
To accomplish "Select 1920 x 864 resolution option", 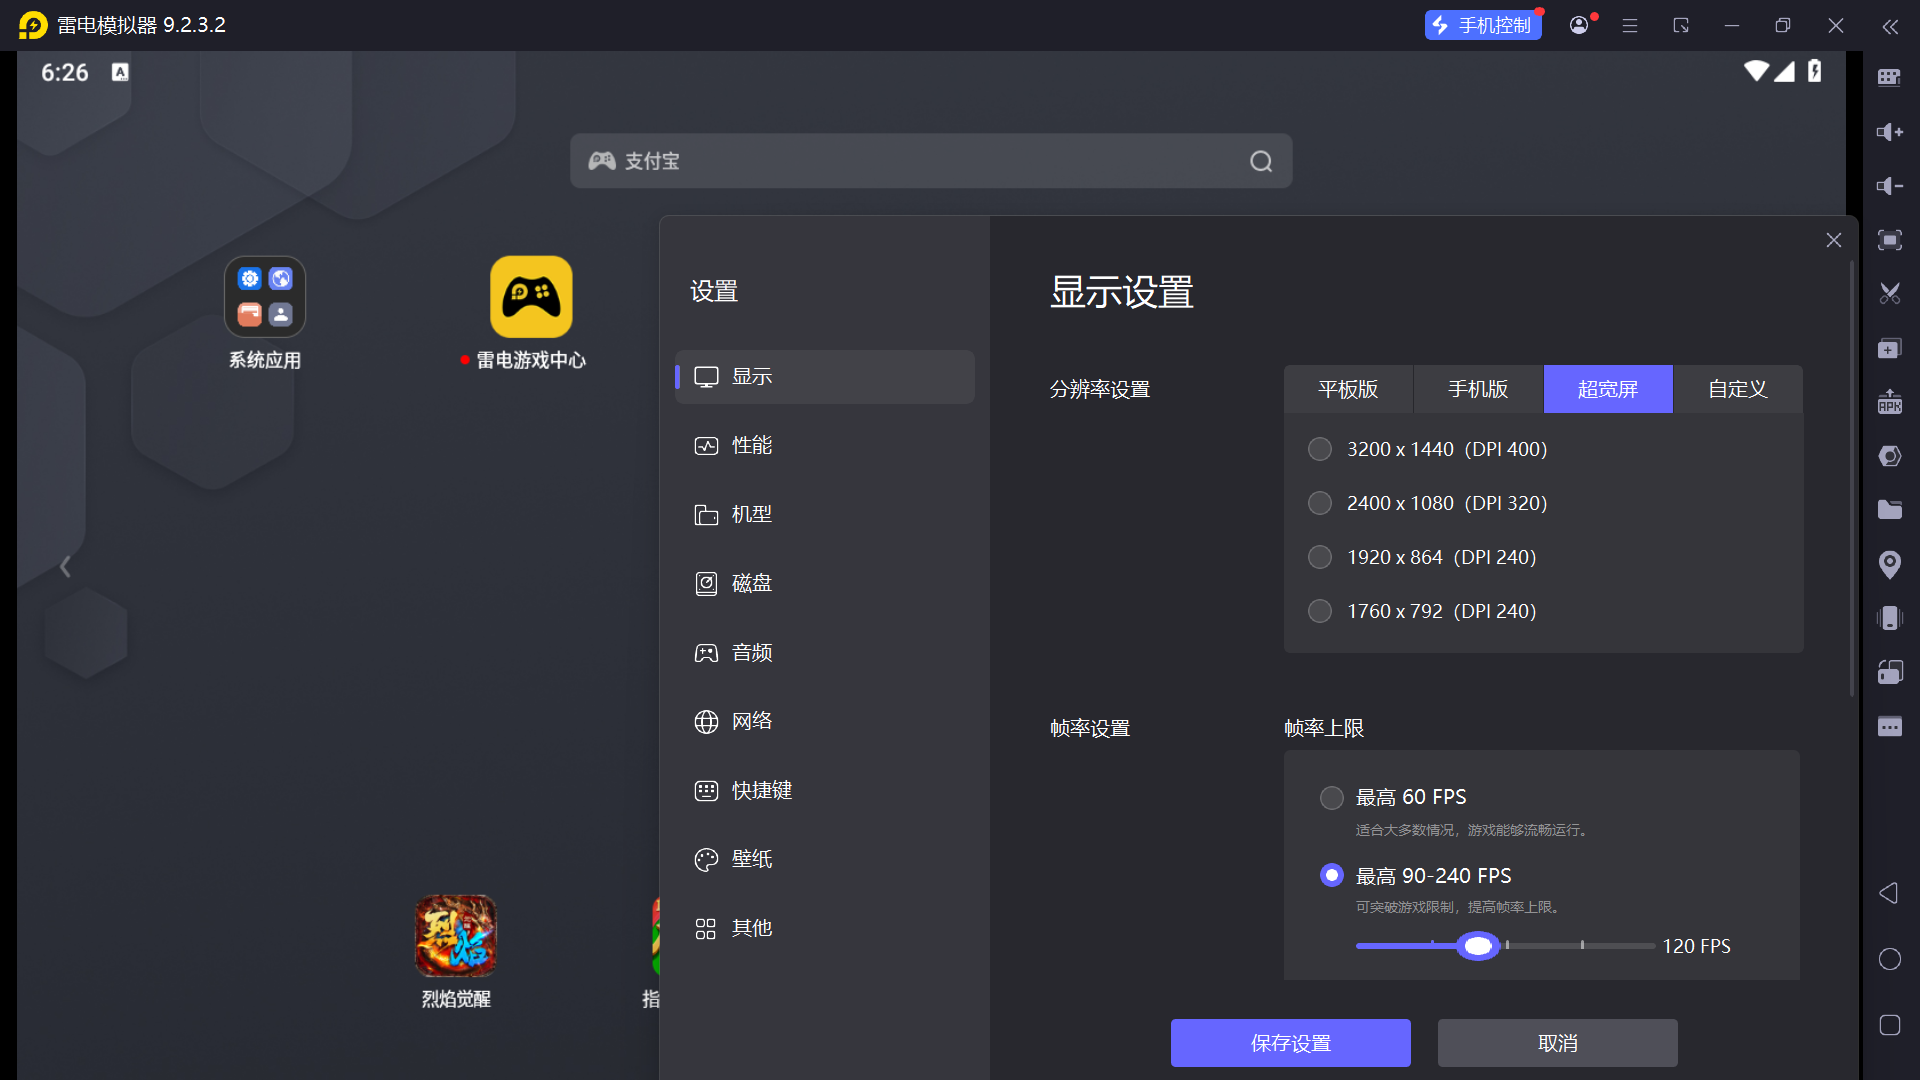I will point(1320,557).
